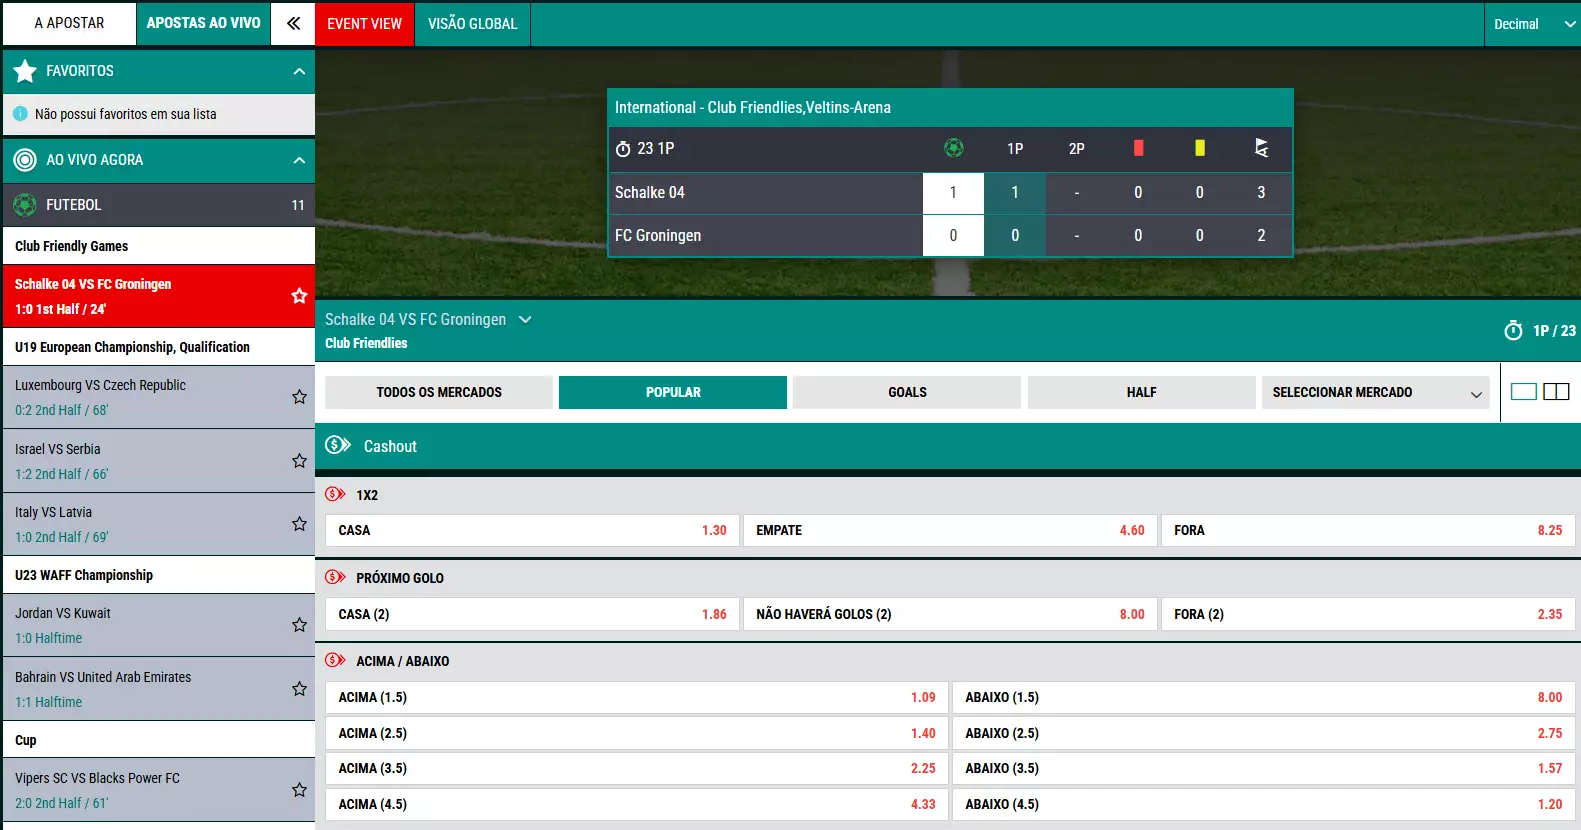Viewport: 1581px width, 830px height.
Task: Bet on Casa at 1.30 odds
Action: pos(532,531)
